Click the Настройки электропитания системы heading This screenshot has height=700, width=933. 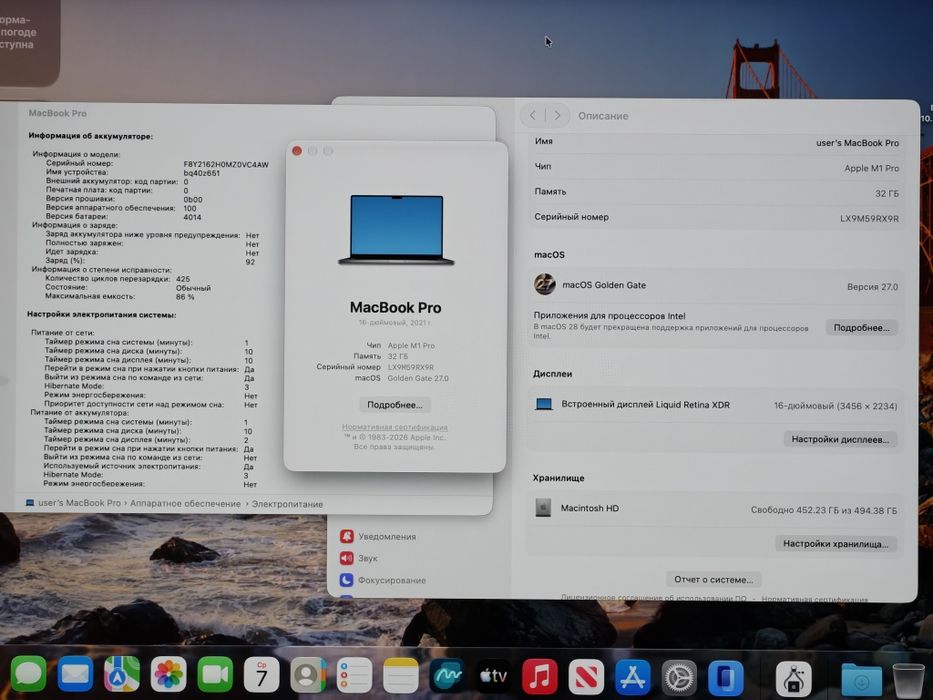(102, 314)
